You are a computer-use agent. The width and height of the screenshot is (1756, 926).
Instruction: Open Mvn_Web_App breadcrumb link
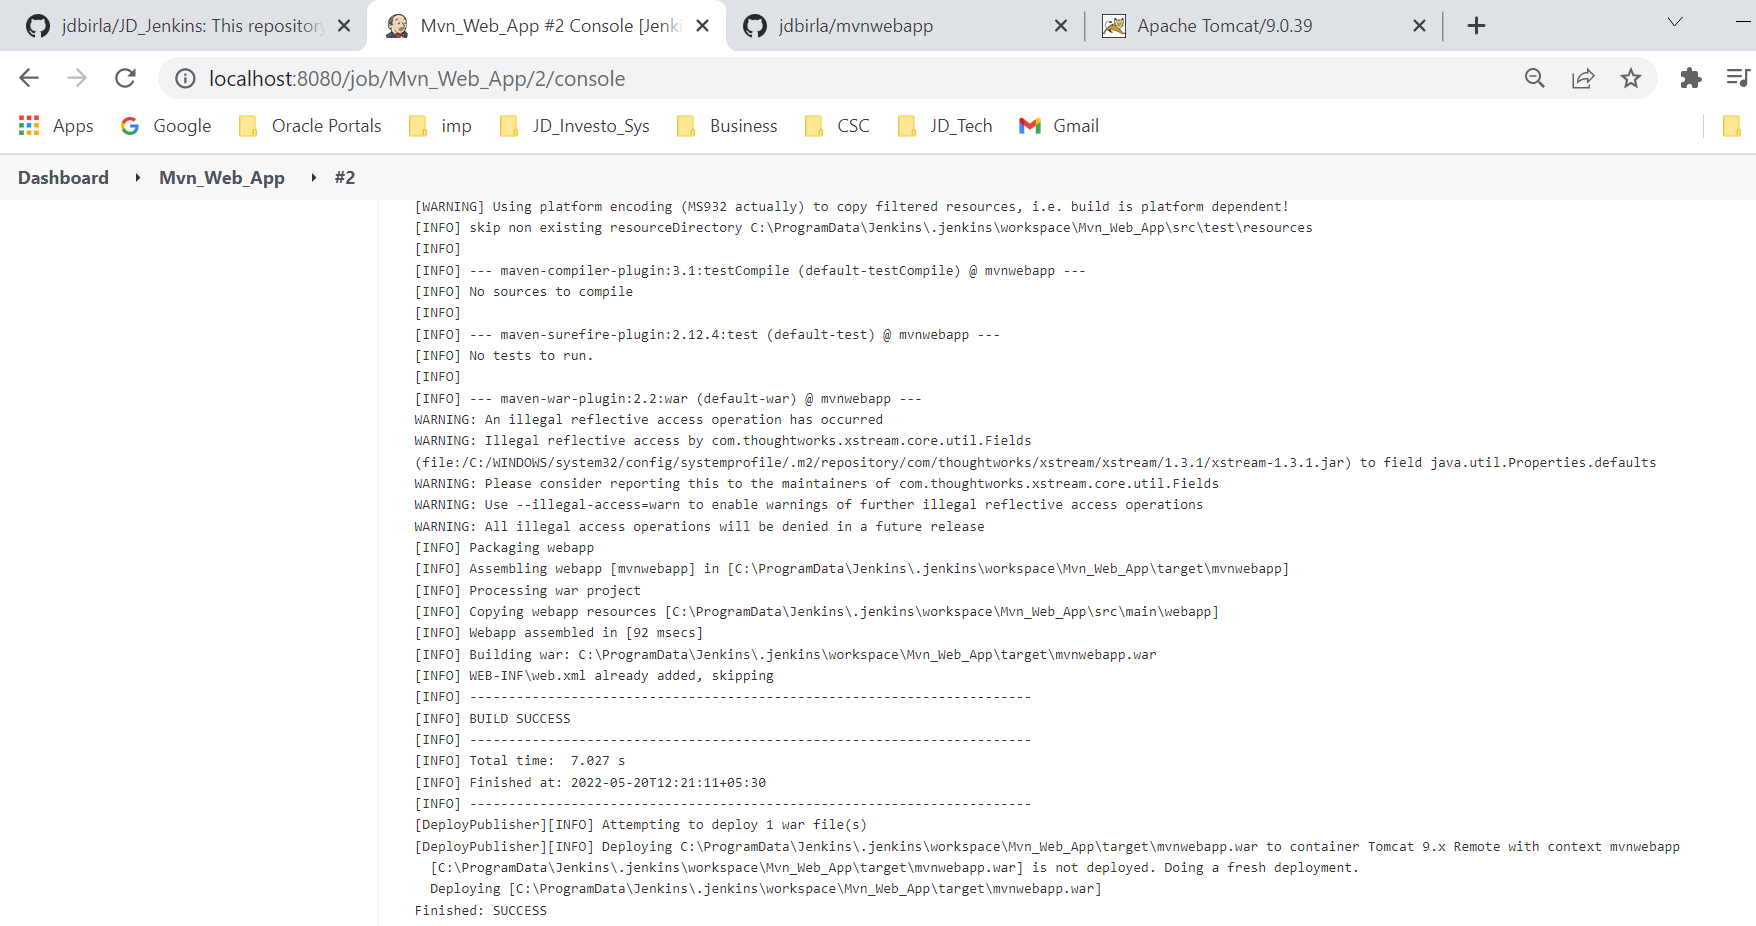[x=222, y=178]
